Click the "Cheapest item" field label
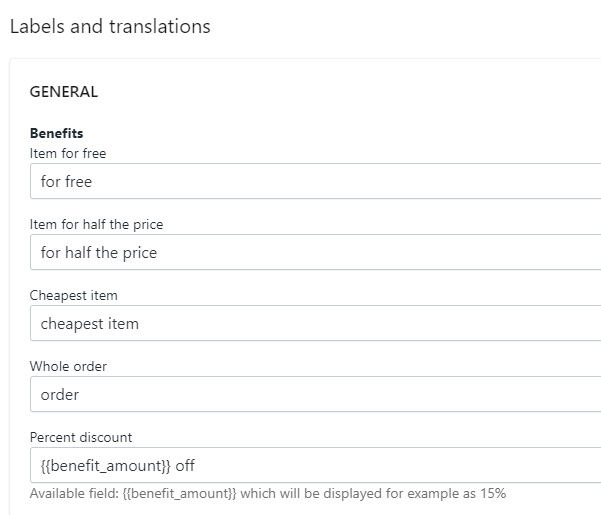Image resolution: width=601 pixels, height=515 pixels. [x=73, y=296]
